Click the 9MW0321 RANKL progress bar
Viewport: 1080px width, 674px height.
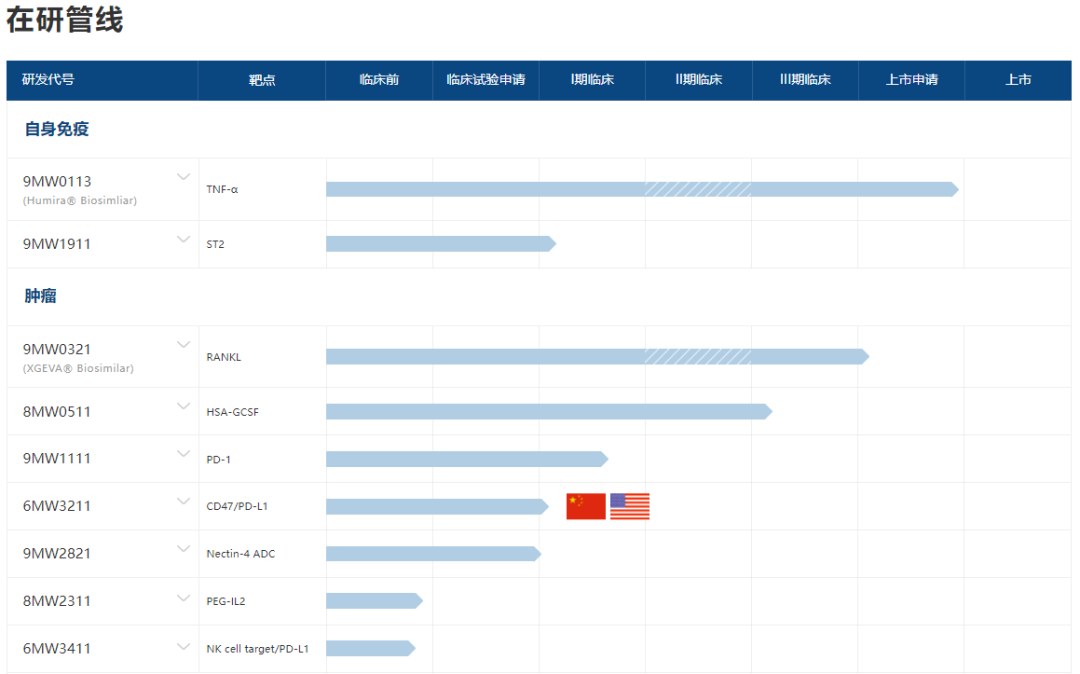[x=597, y=357]
